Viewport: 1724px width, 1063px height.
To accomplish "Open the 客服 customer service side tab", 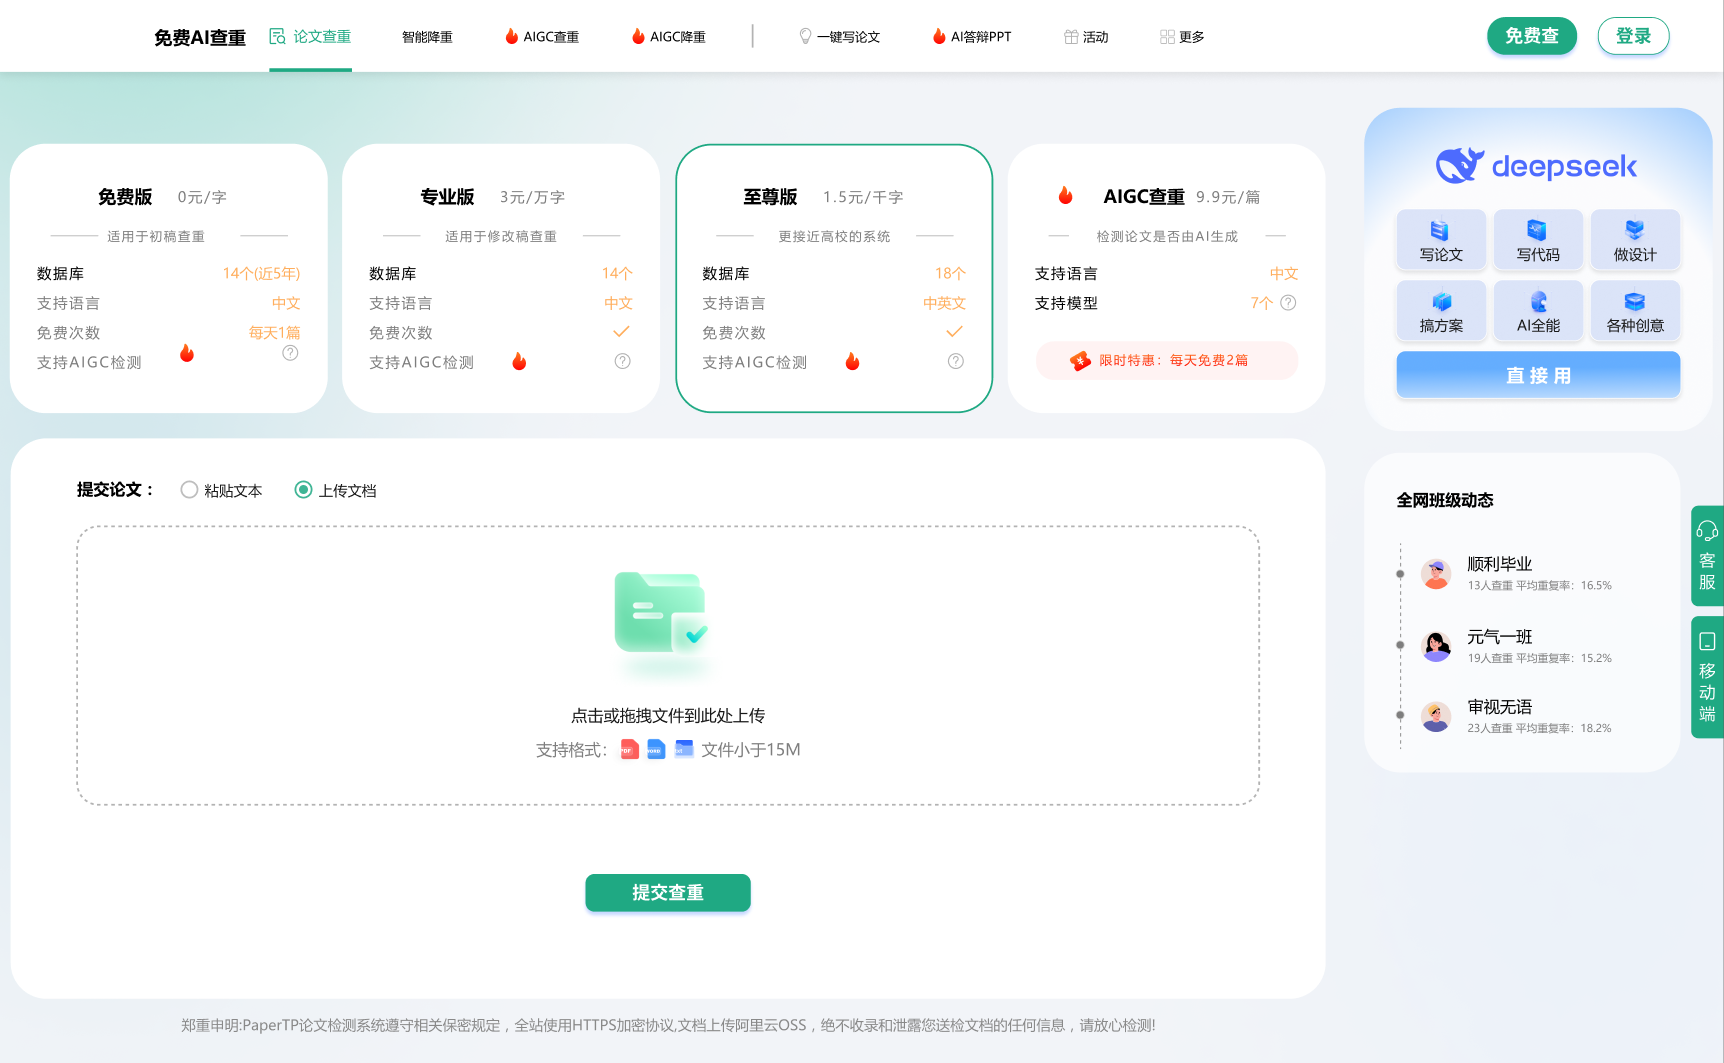I will [1707, 556].
